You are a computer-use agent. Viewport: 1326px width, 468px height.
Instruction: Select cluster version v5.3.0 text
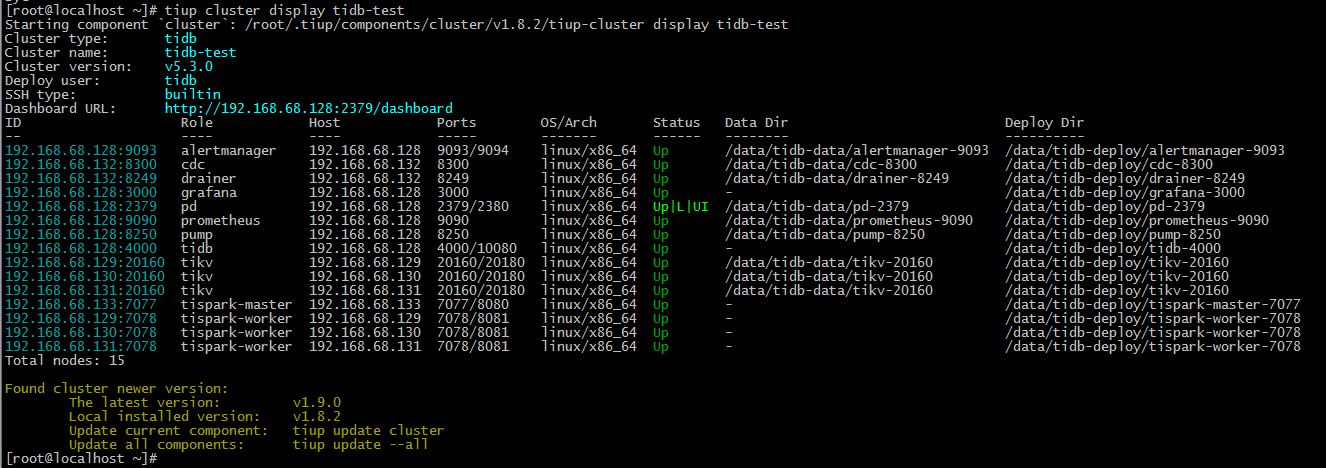(189, 66)
